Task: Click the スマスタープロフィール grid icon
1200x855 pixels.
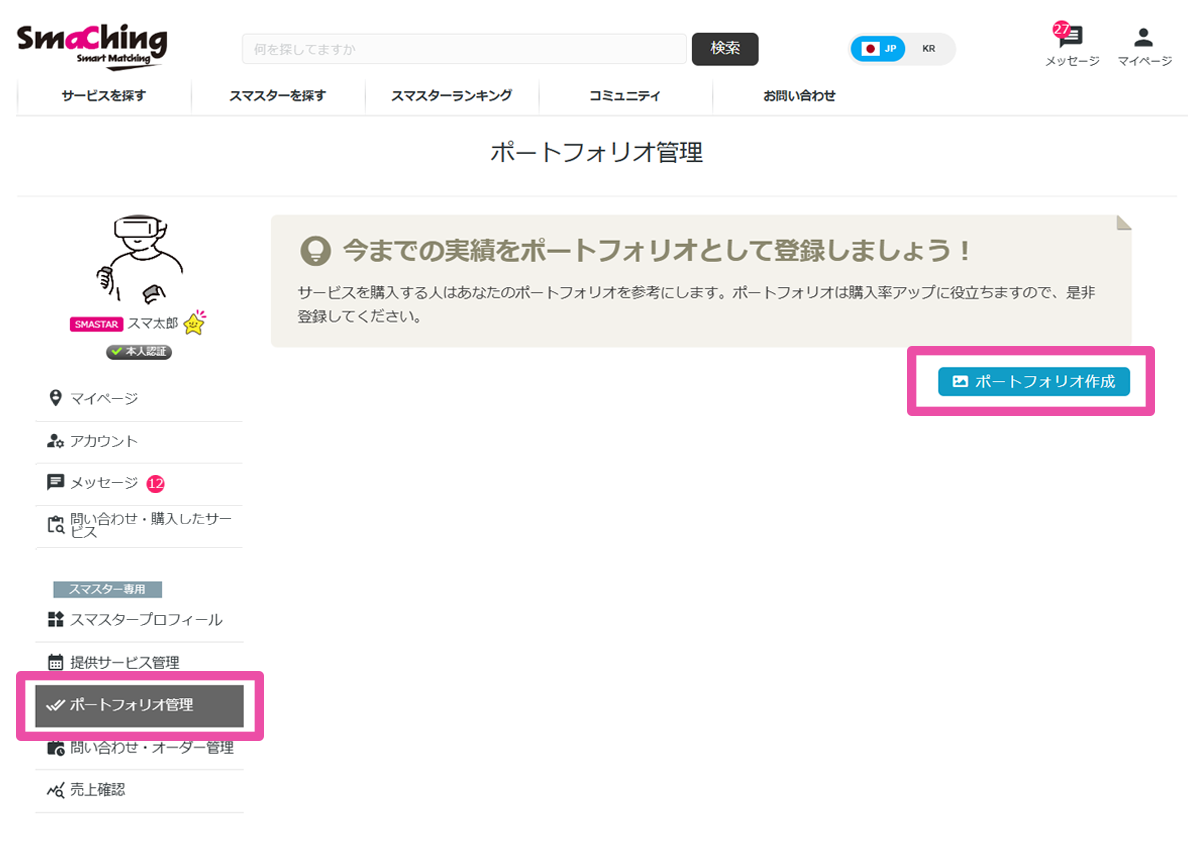Action: click(56, 620)
